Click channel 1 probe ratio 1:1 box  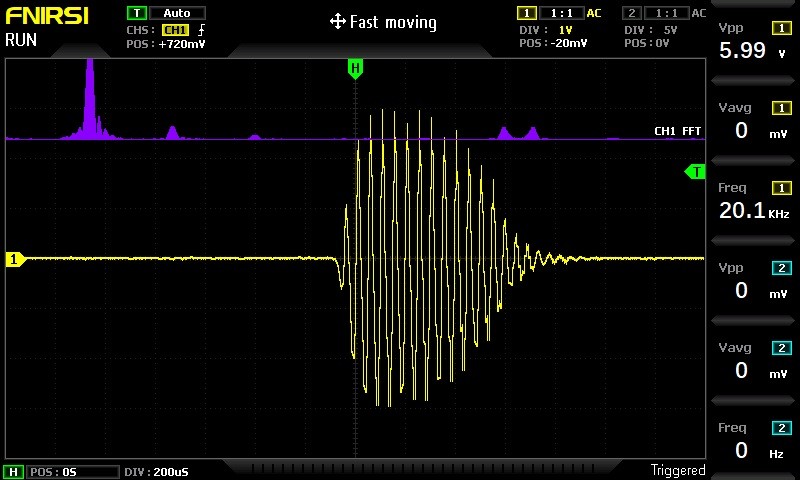(x=562, y=13)
